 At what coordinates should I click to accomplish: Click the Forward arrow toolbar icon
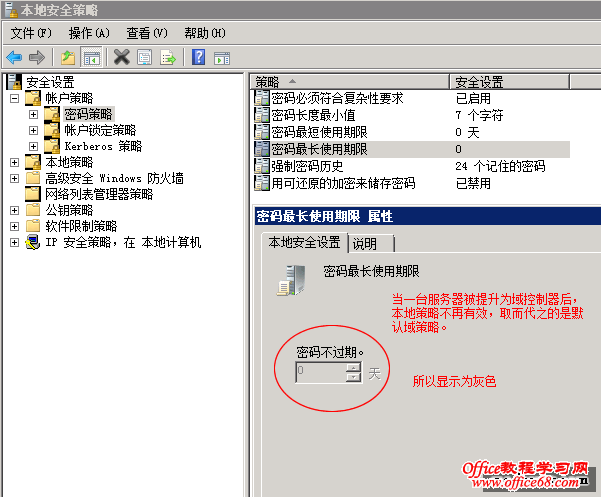coord(37,57)
